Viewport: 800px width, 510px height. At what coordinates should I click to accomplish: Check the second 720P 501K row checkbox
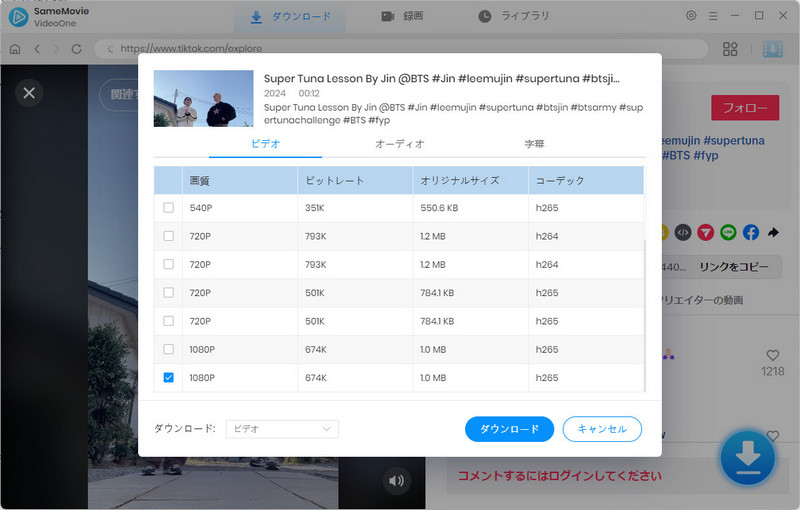tap(168, 321)
